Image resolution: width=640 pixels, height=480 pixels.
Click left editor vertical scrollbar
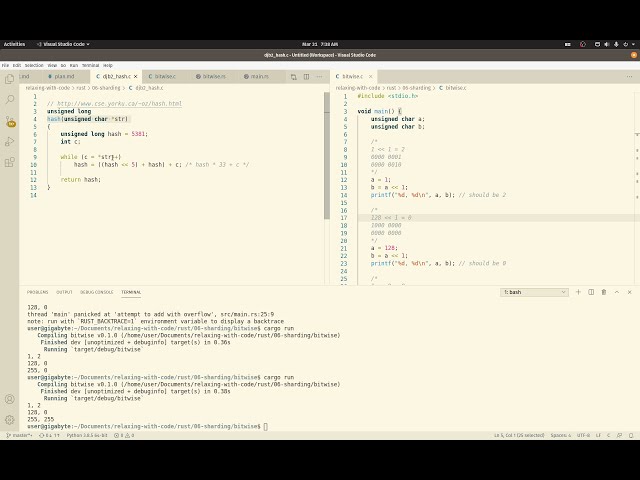click(x=327, y=155)
